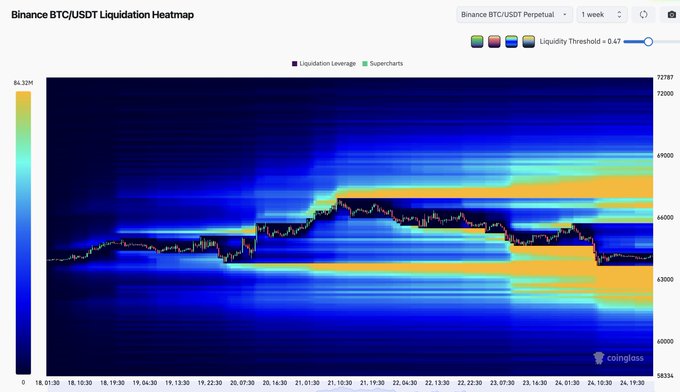This screenshot has height=392, width=680.
Task: Click the camera screenshot icon
Action: point(672,14)
